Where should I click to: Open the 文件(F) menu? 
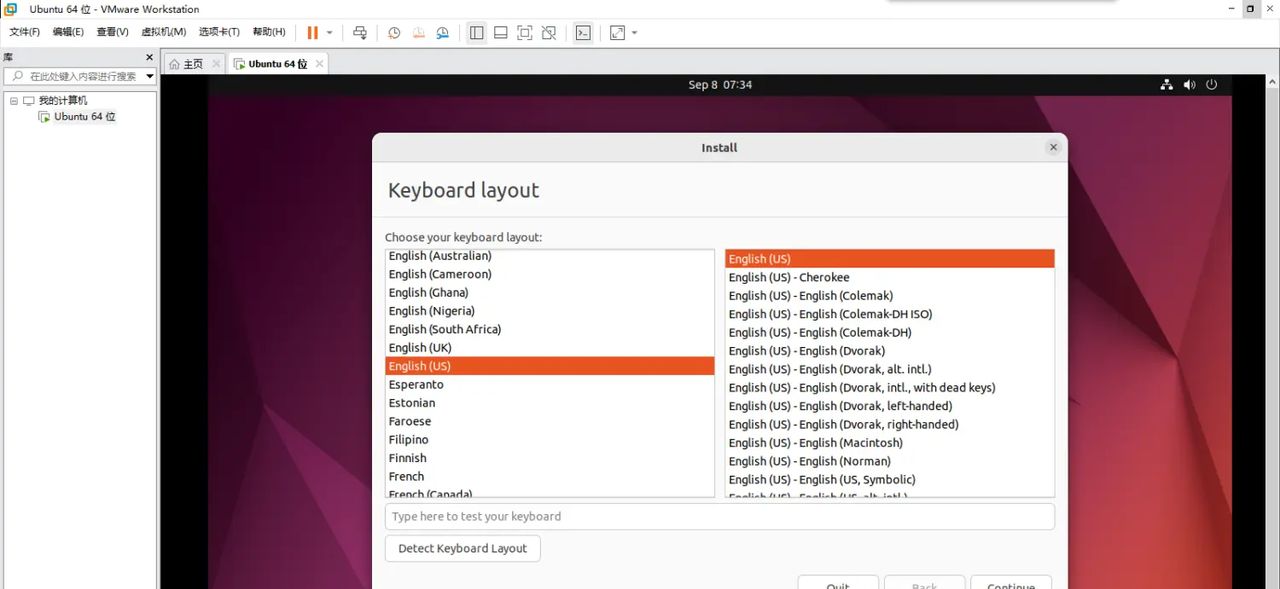24,32
